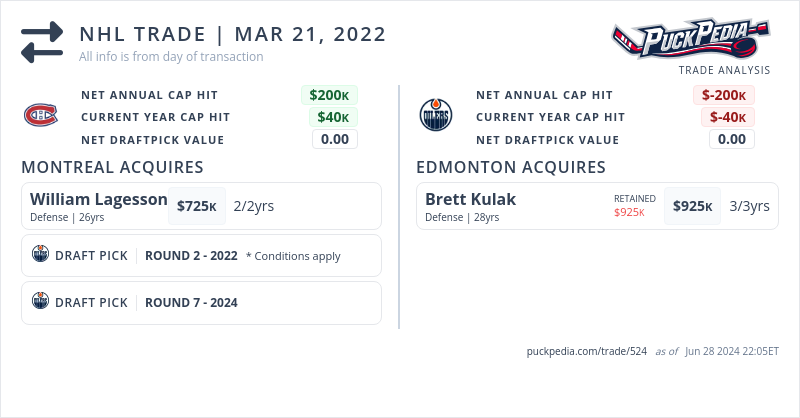
Task: Click Kulak's $925K cap hit badge
Action: pos(692,206)
